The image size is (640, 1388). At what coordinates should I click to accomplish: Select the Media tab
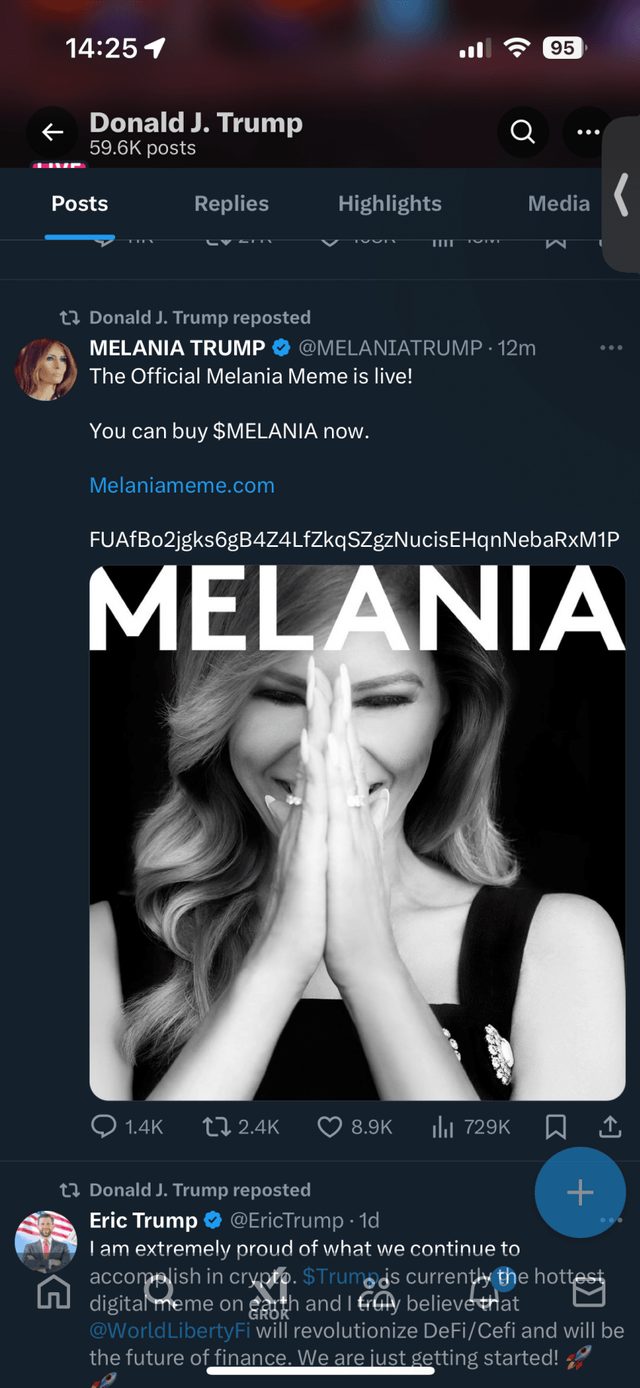point(558,203)
